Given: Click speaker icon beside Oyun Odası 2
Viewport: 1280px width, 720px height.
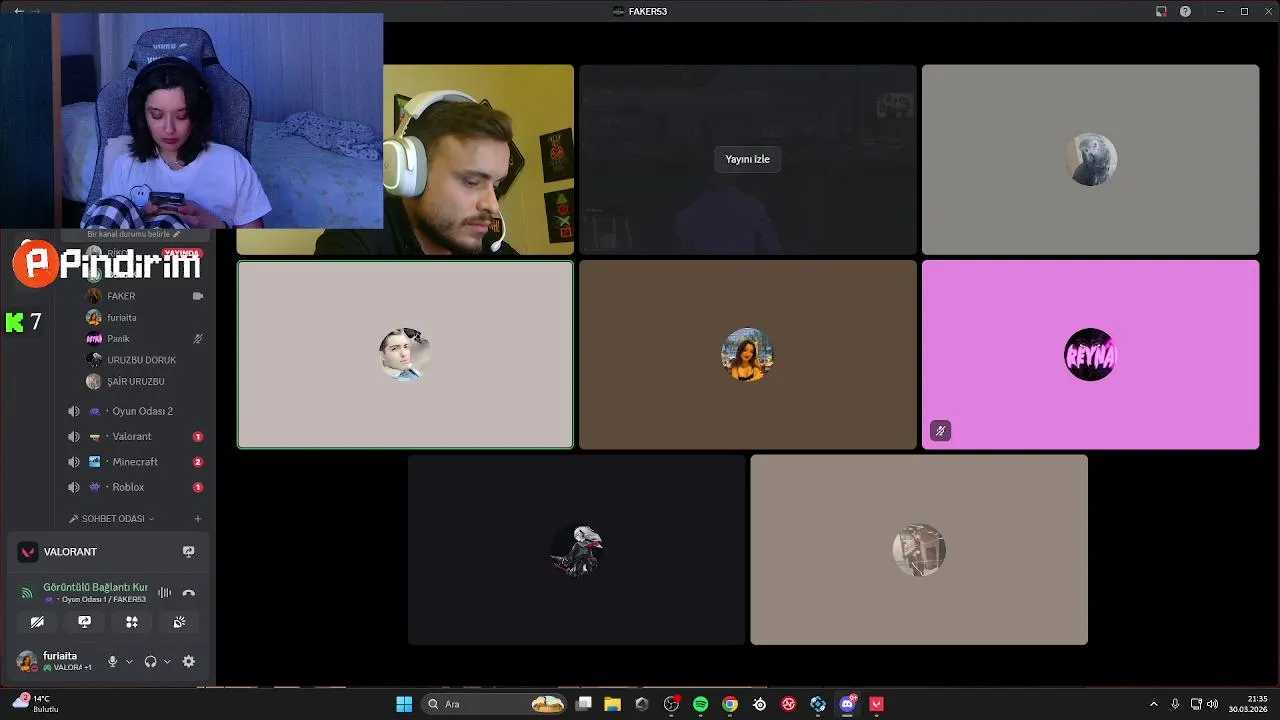Looking at the screenshot, I should [73, 411].
